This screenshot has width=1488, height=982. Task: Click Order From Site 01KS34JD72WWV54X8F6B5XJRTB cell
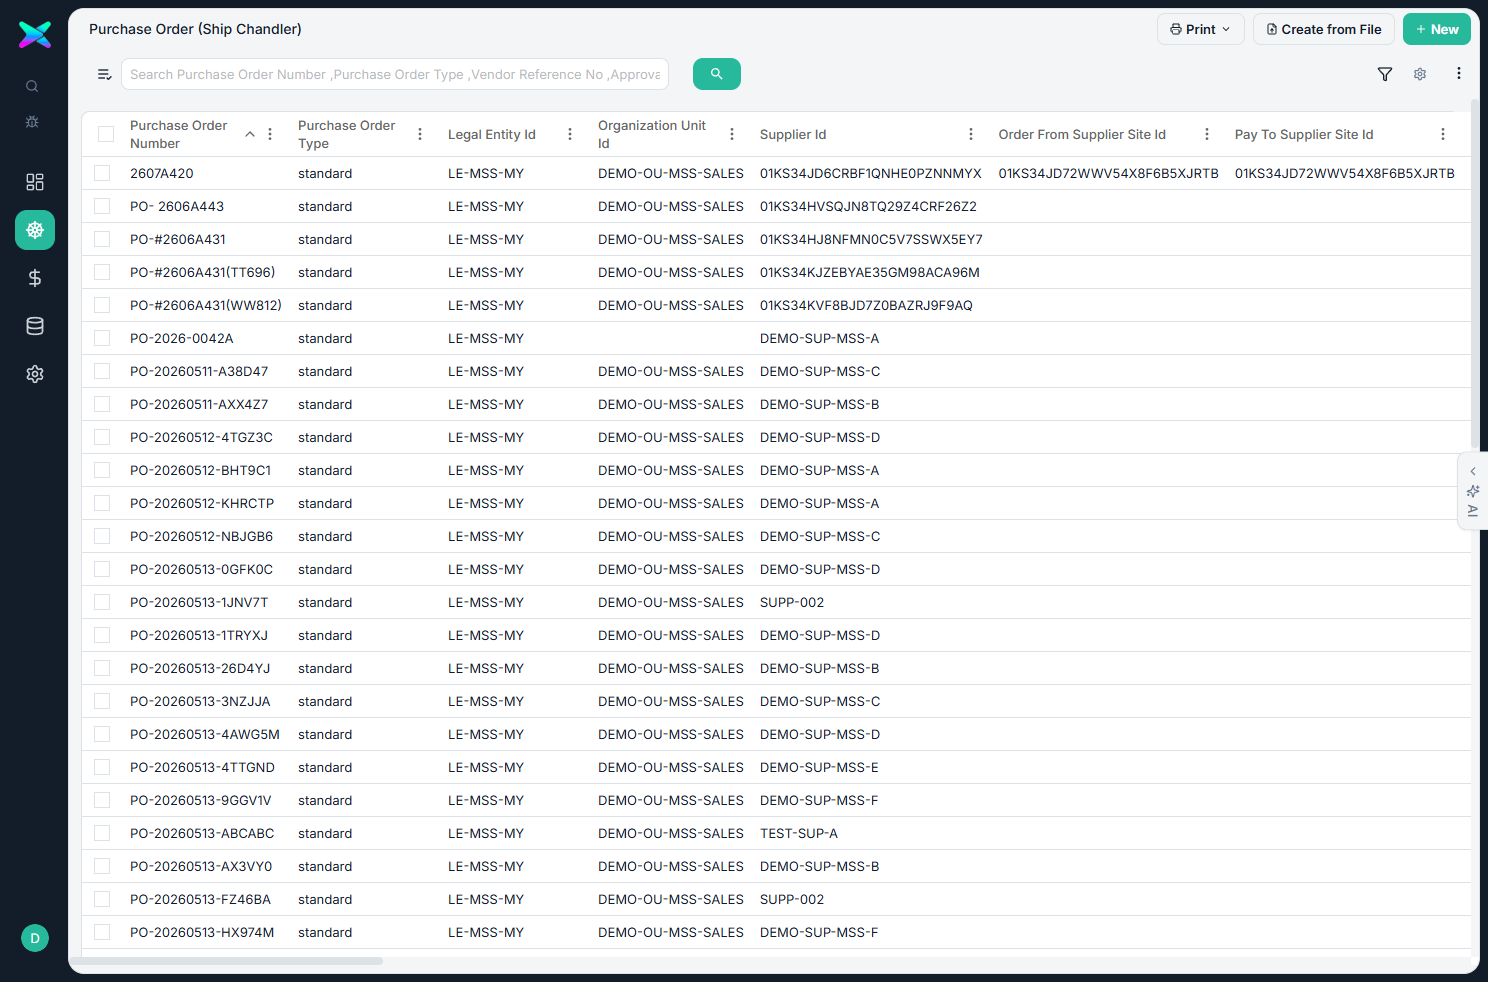tap(1108, 173)
